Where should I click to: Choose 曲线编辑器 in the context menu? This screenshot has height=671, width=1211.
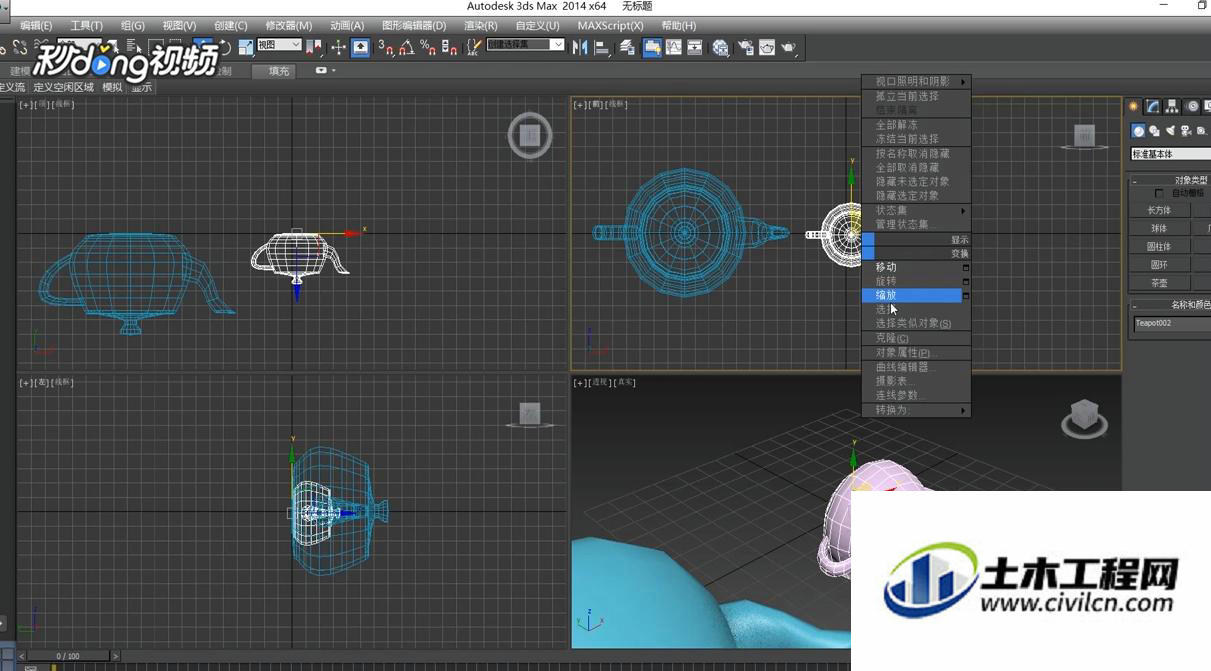(916, 367)
